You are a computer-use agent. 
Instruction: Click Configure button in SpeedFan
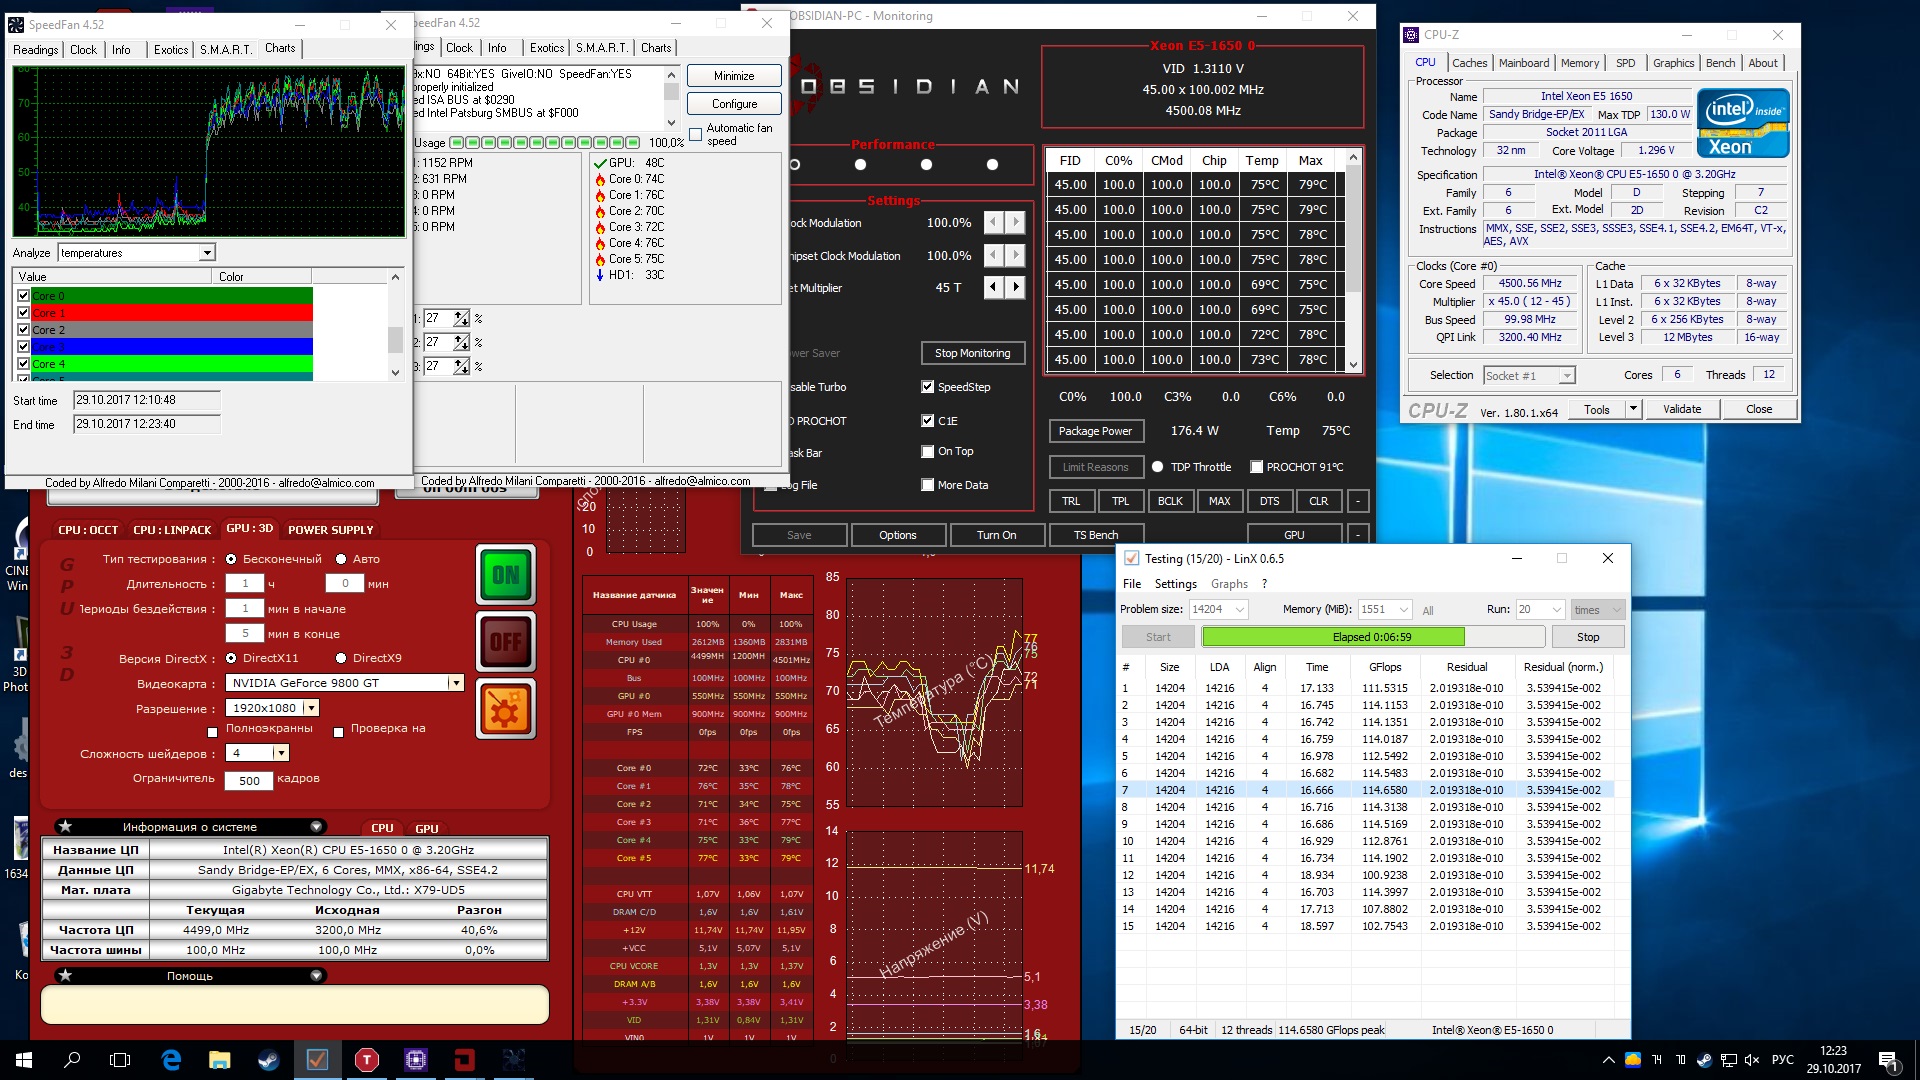coord(735,104)
